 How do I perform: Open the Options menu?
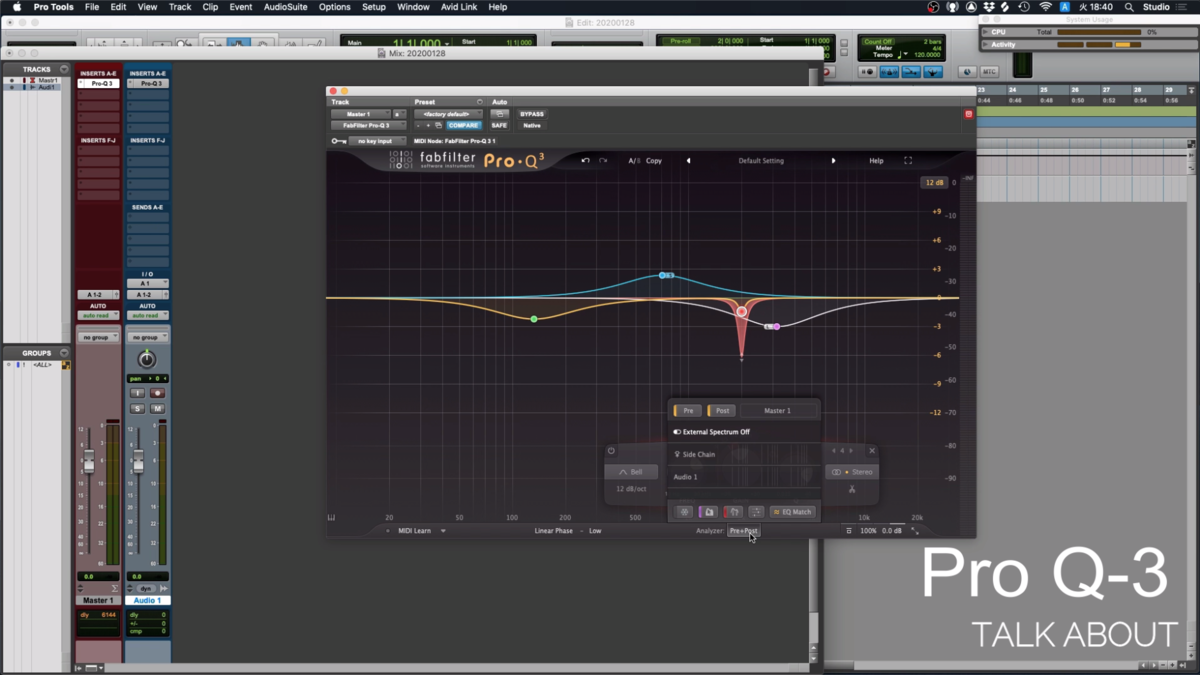click(335, 7)
